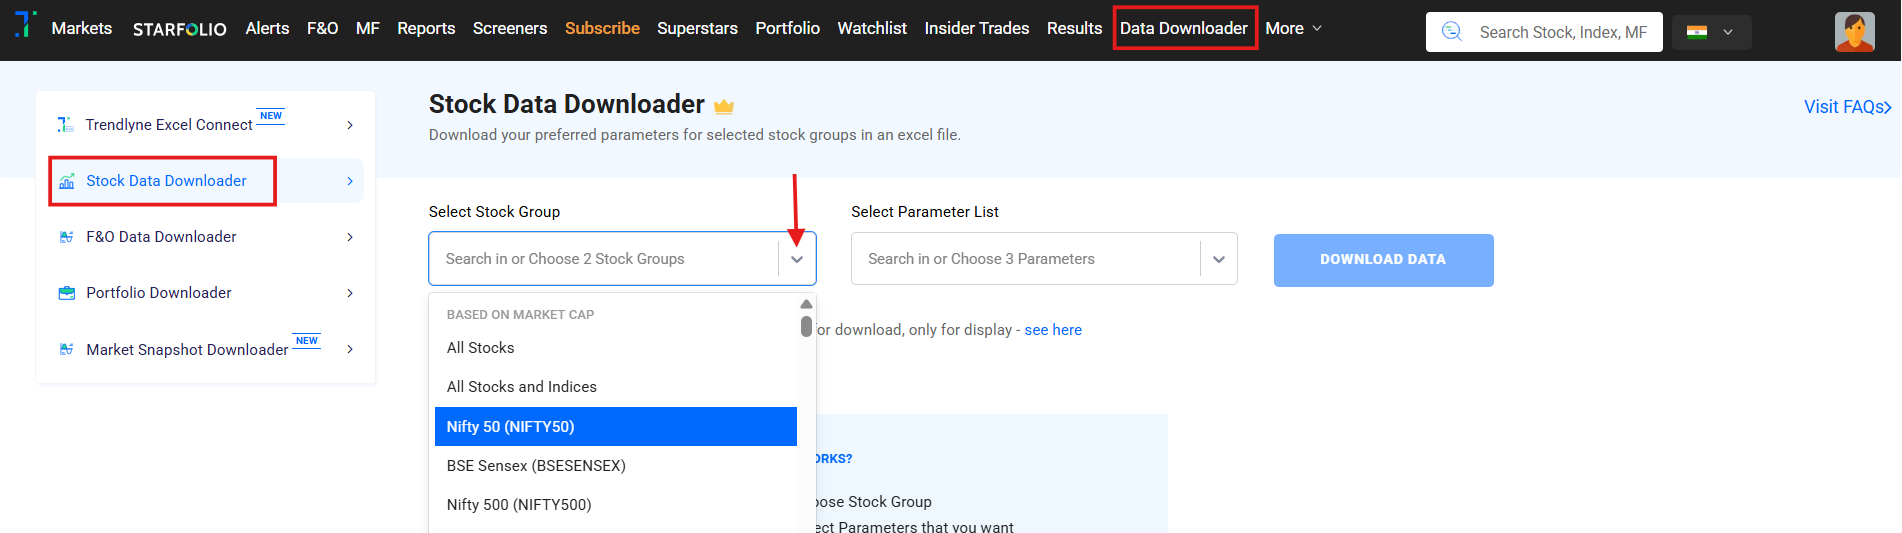The width and height of the screenshot is (1902, 533).
Task: Open the Select Parameter List dropdown arrow
Action: click(1219, 259)
